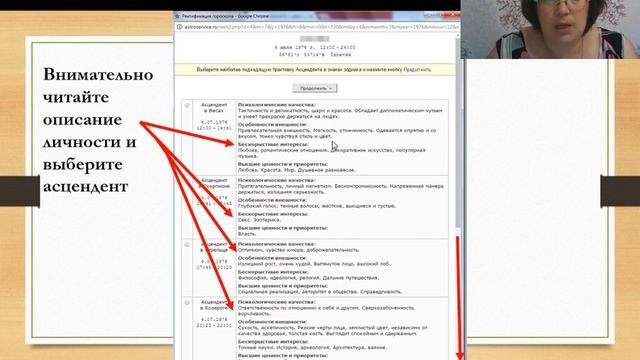Image resolution: width=640 pixels, height=360 pixels.
Task: Click the presenter webcam video thumbnail
Action: (x=550, y=29)
